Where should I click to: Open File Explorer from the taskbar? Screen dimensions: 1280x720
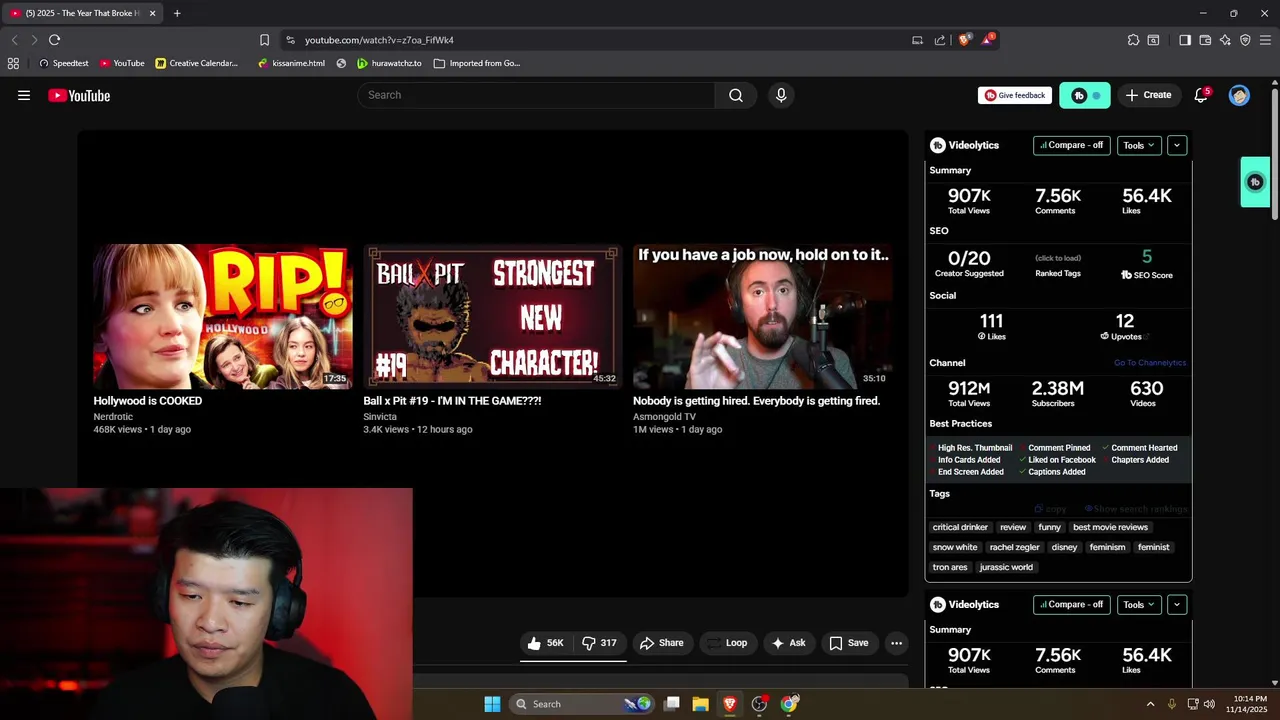click(700, 704)
